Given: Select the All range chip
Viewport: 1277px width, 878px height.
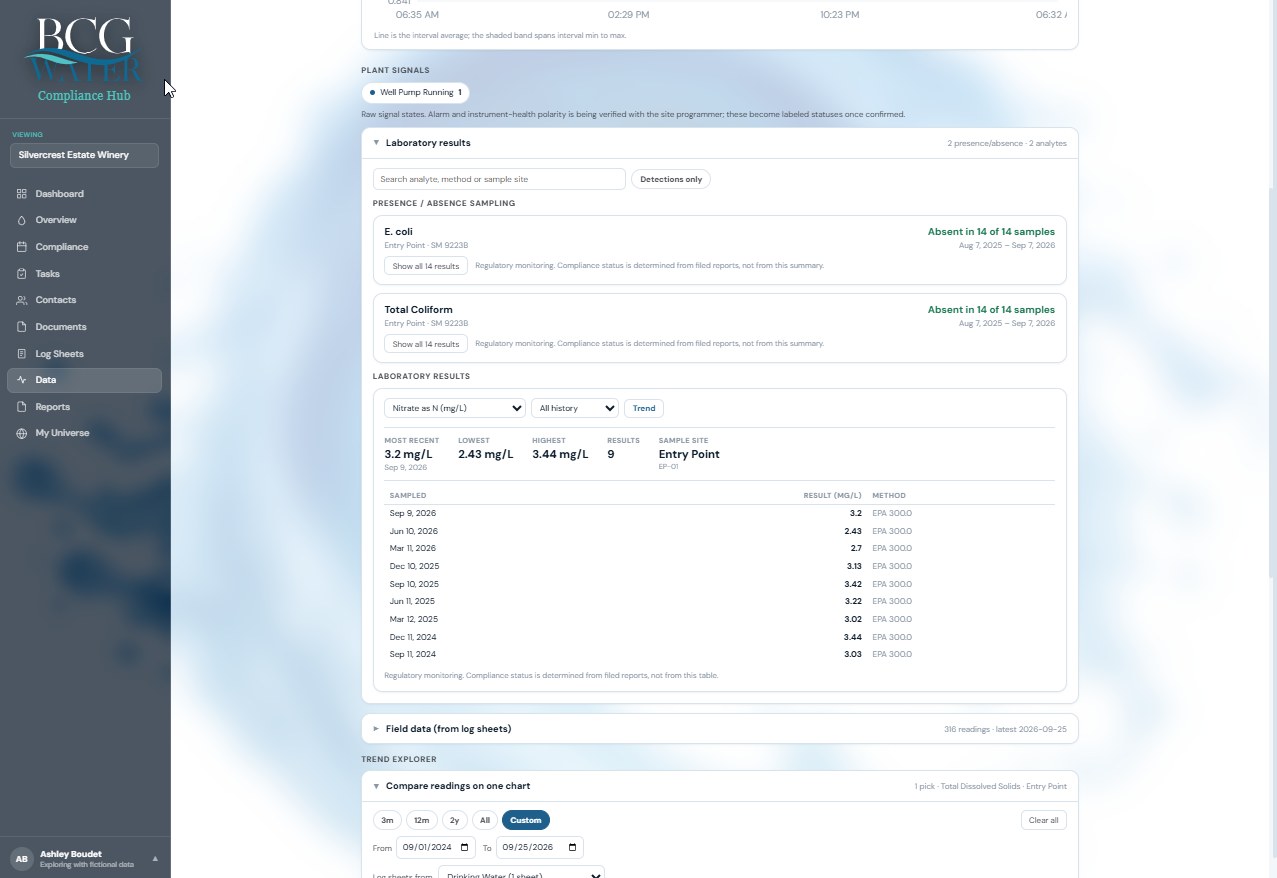Looking at the screenshot, I should tap(485, 820).
